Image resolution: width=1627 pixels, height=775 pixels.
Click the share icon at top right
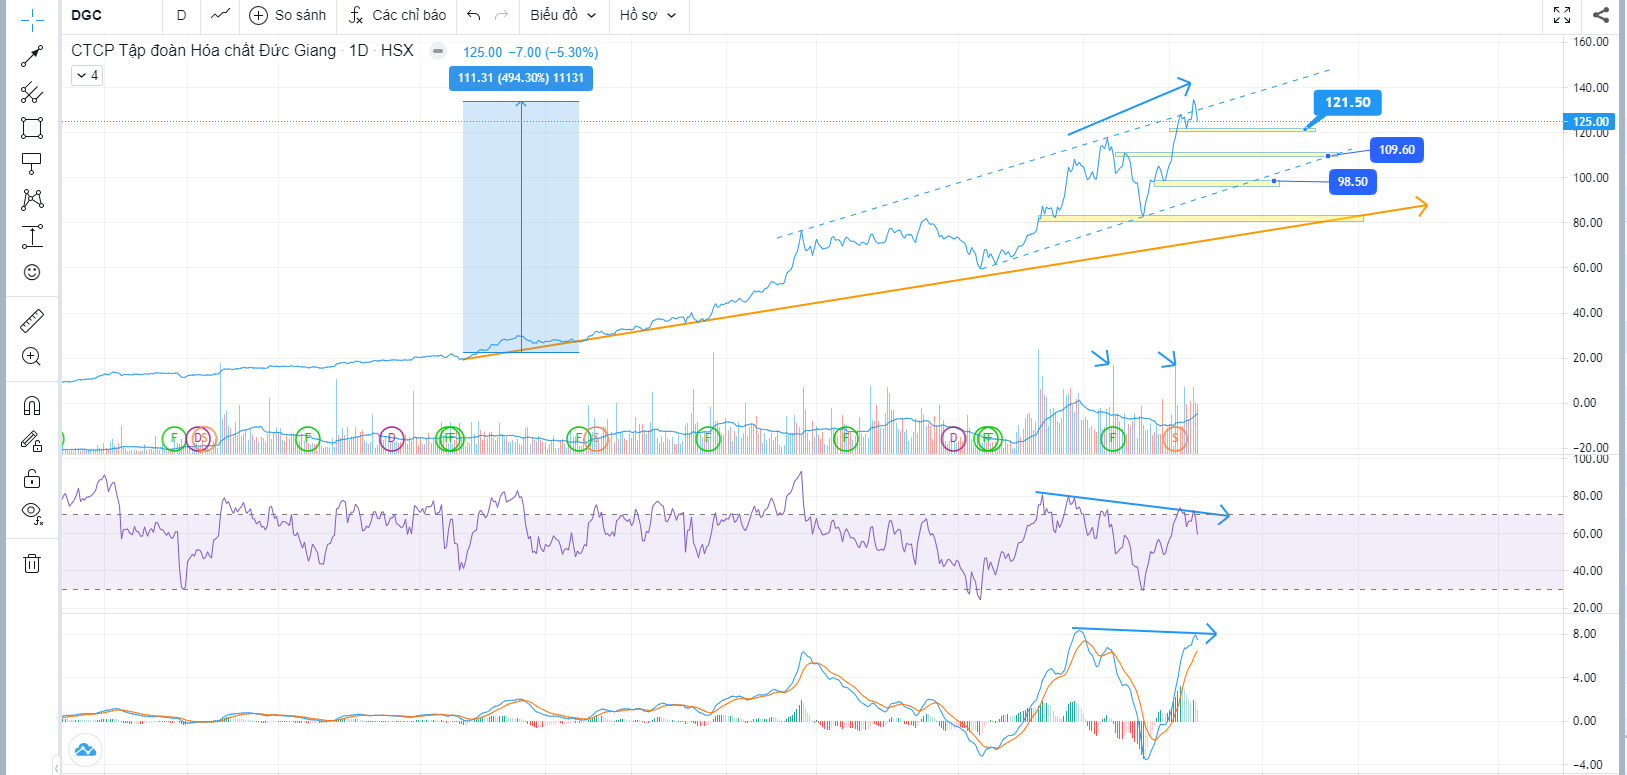tap(1601, 15)
